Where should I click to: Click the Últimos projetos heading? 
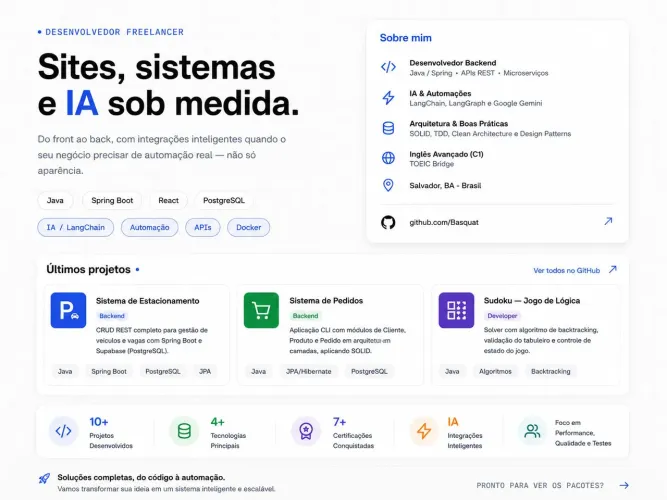88,269
